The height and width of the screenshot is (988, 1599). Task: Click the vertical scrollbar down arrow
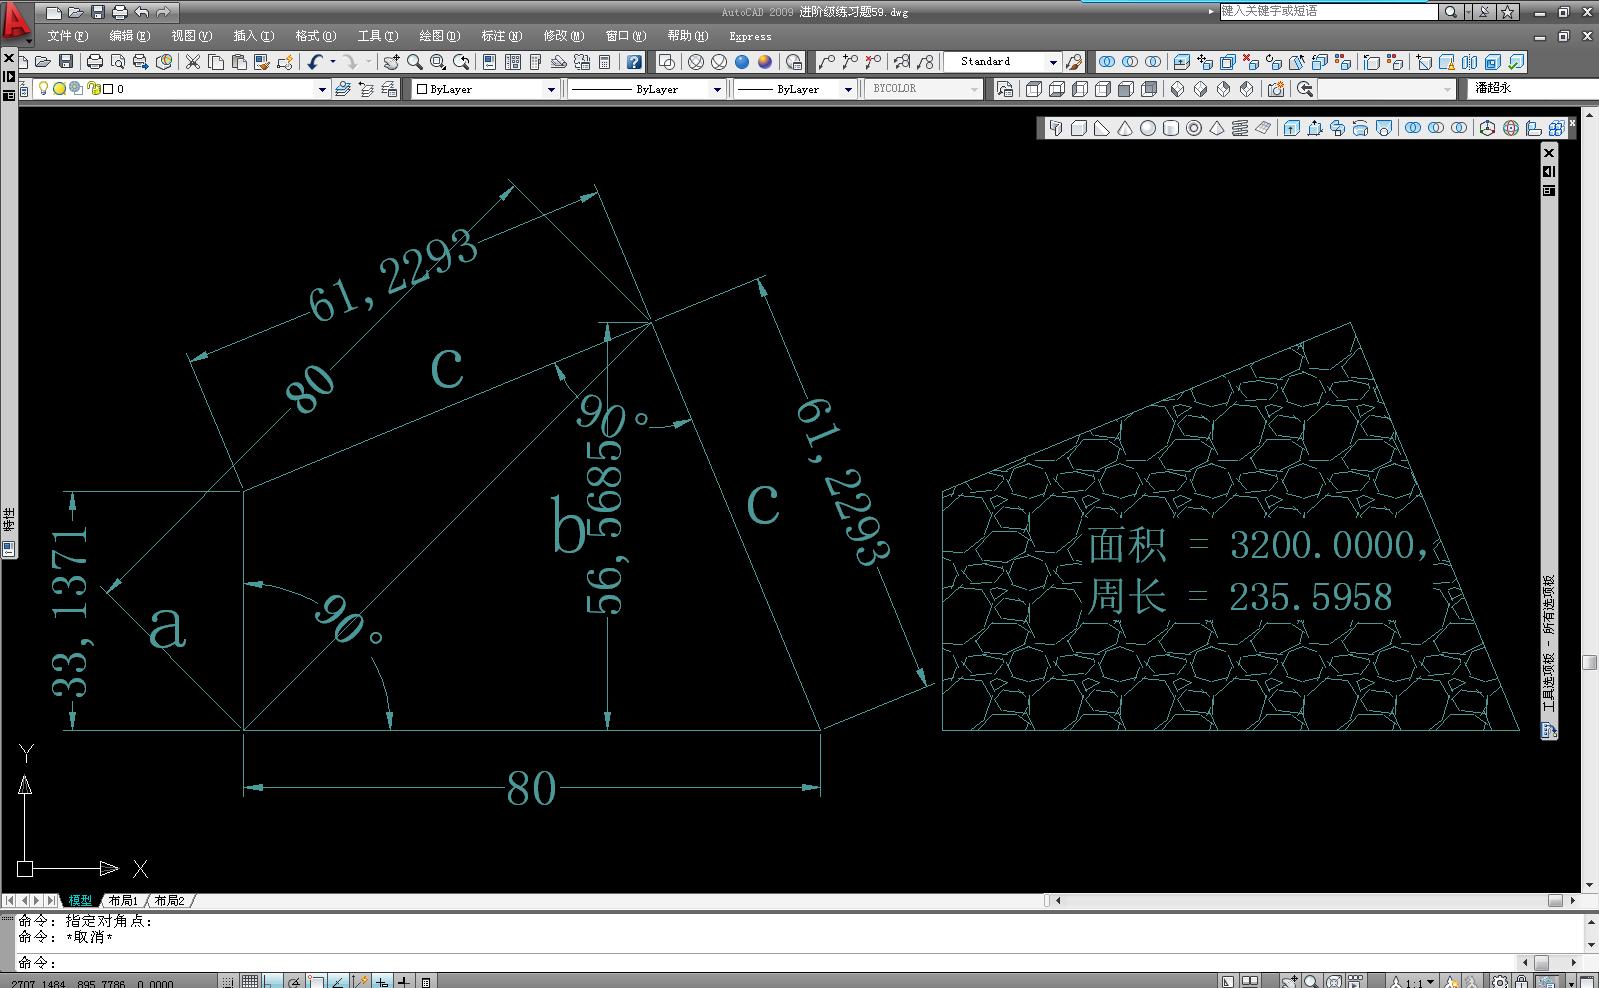point(1590,885)
